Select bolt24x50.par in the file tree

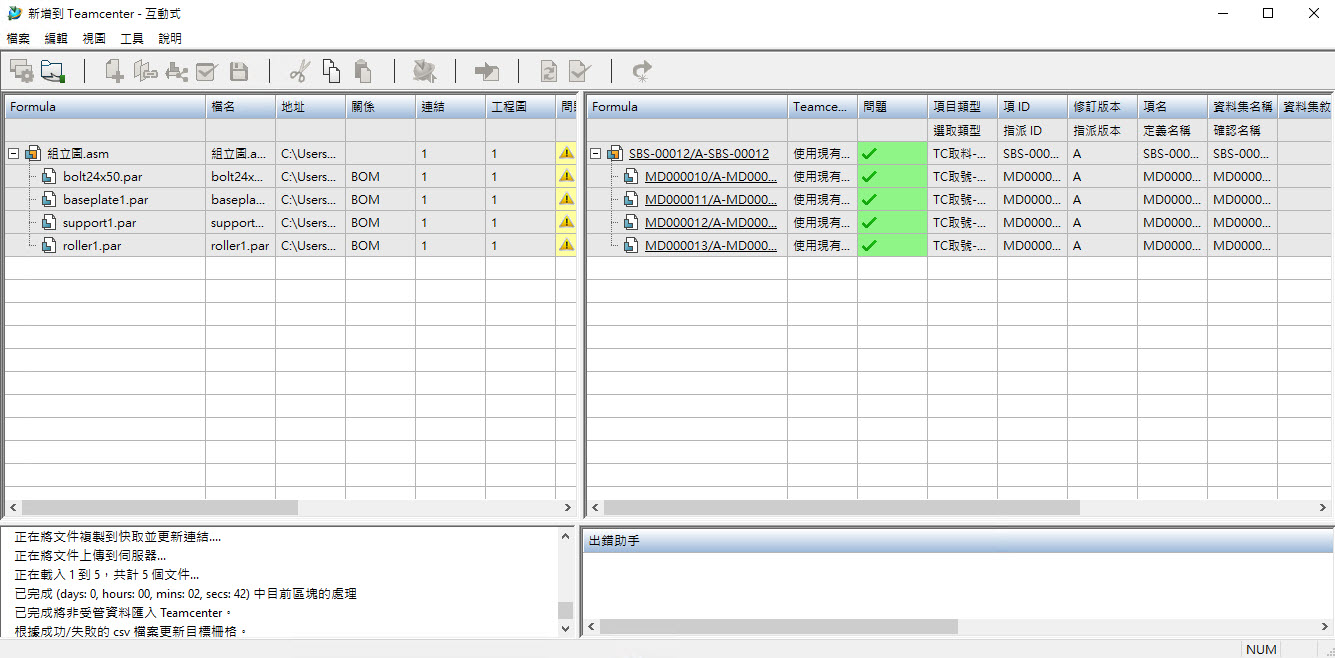pos(102,176)
